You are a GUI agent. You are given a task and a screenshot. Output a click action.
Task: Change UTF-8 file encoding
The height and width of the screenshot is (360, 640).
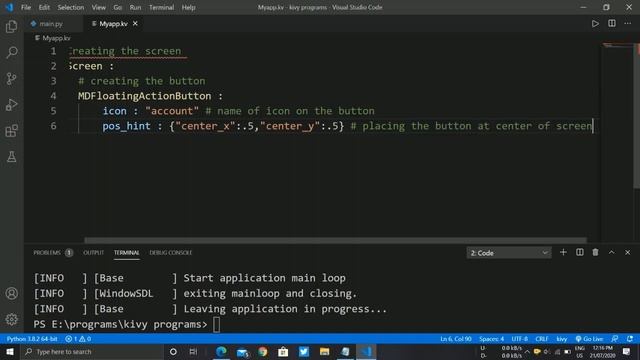tap(520, 339)
